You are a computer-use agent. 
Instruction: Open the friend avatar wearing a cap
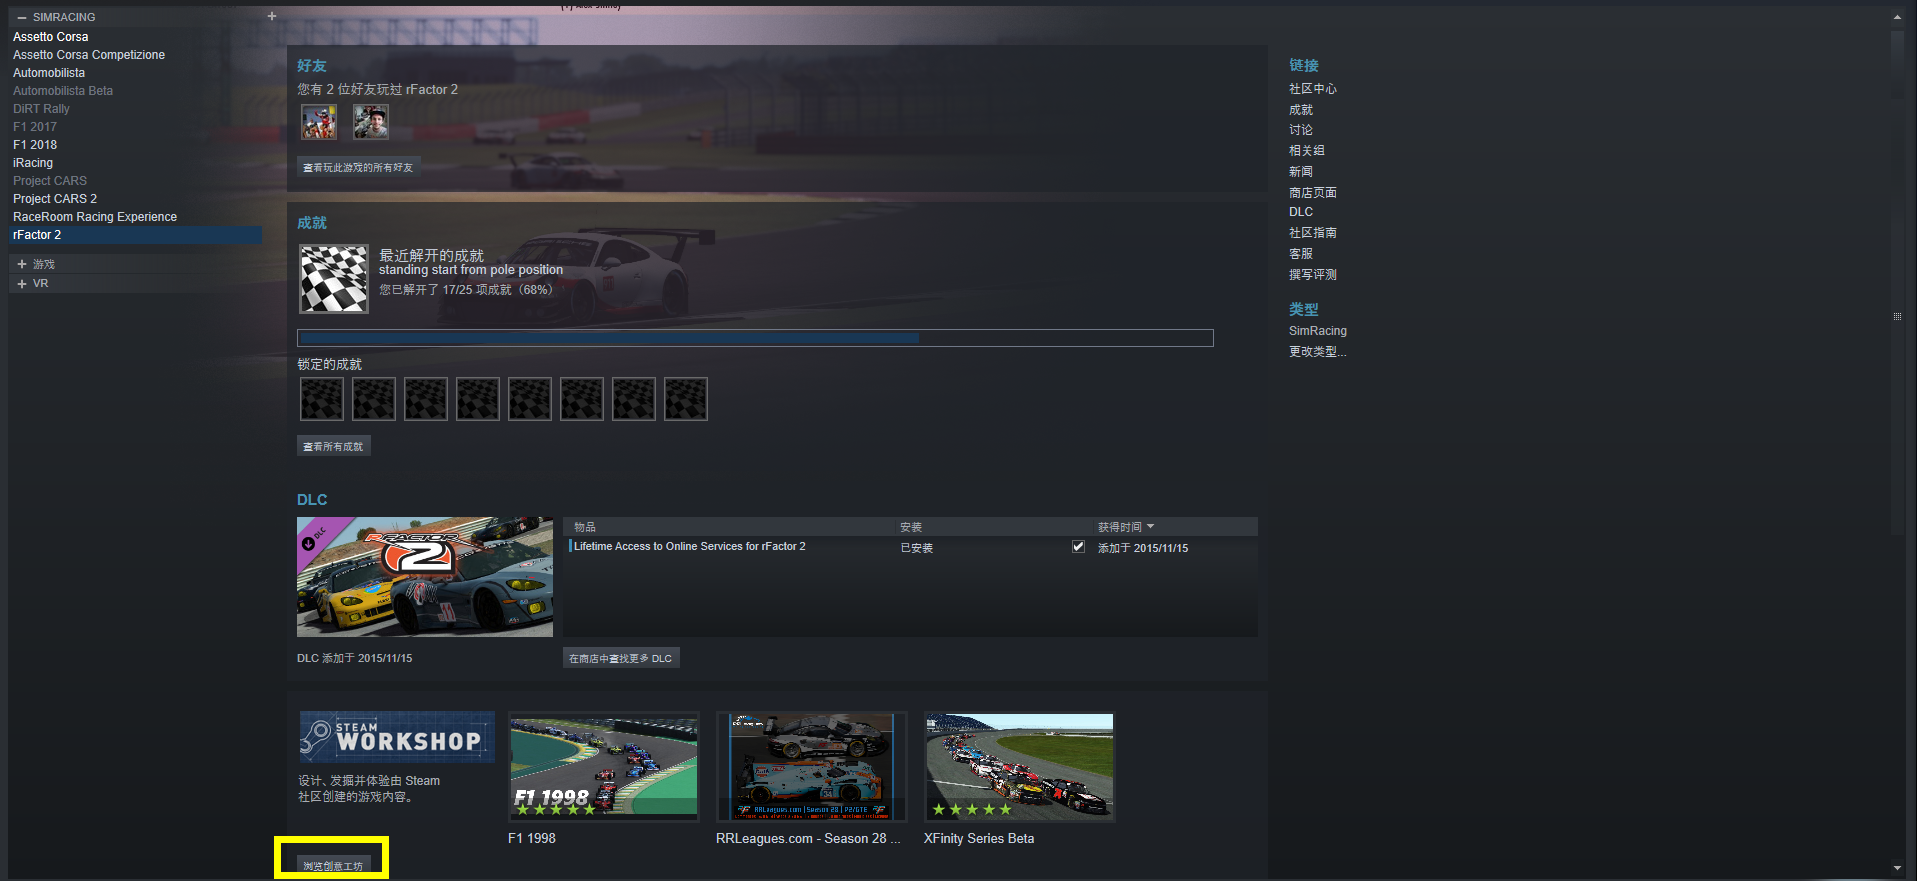click(370, 122)
